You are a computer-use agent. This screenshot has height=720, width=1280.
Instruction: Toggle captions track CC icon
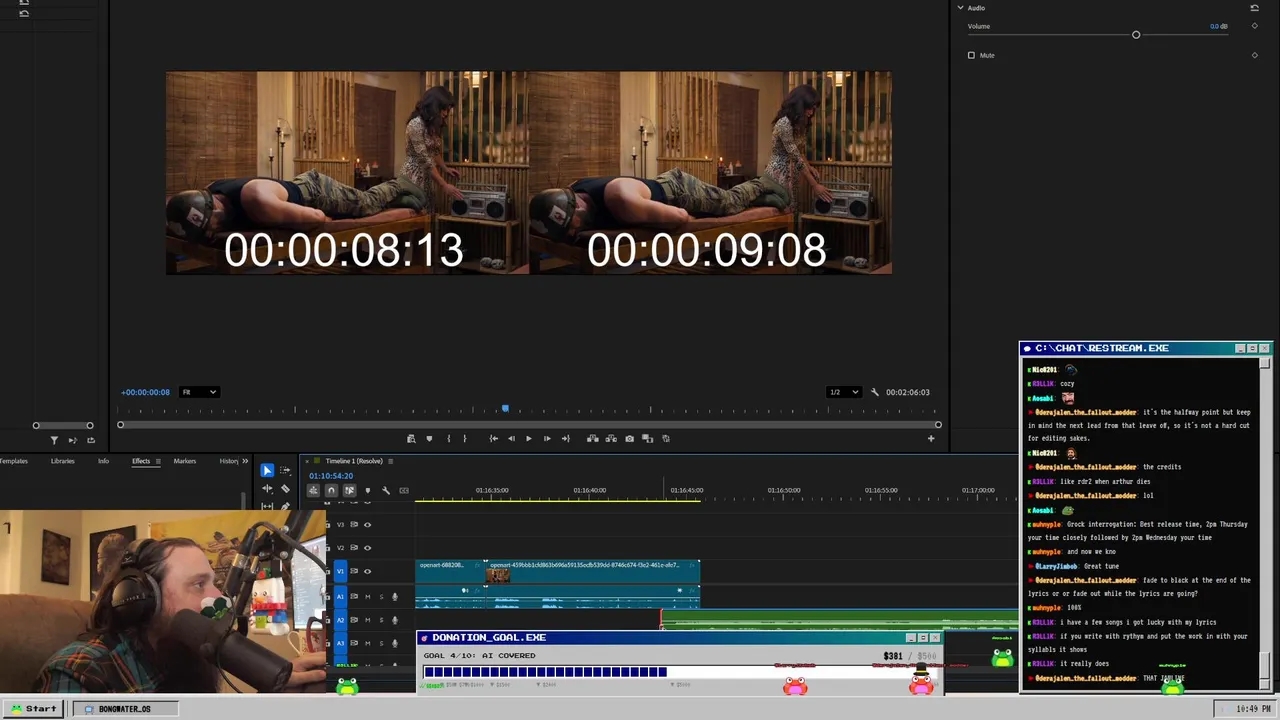pyautogui.click(x=404, y=491)
